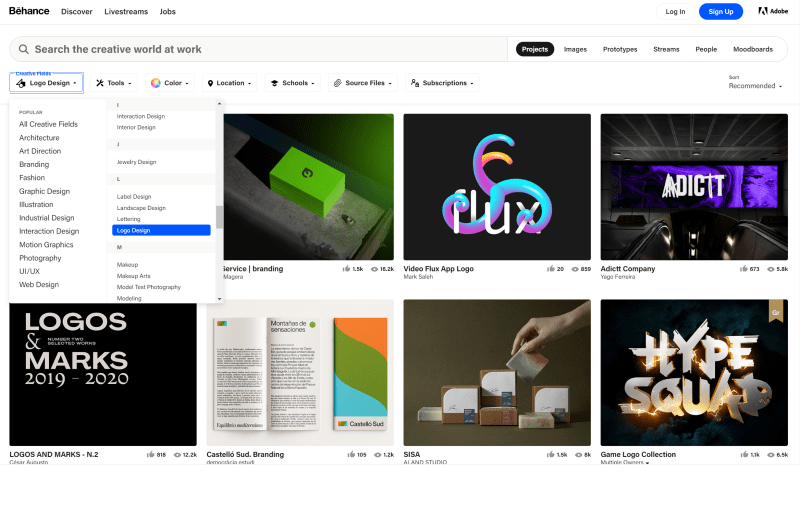
Task: Click the appreciate icon on Castelló Sud. Branding
Action: (353, 454)
